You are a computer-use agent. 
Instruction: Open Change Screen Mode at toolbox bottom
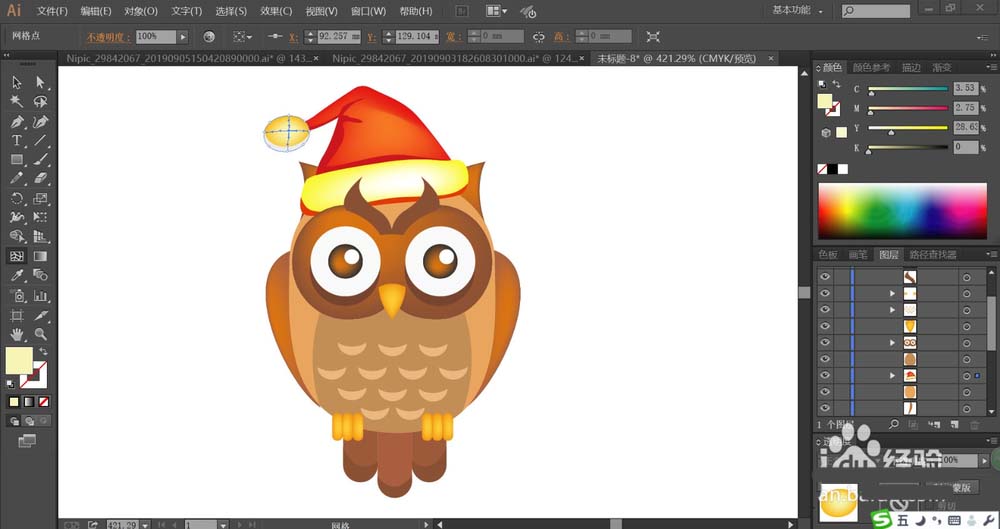(x=27, y=440)
